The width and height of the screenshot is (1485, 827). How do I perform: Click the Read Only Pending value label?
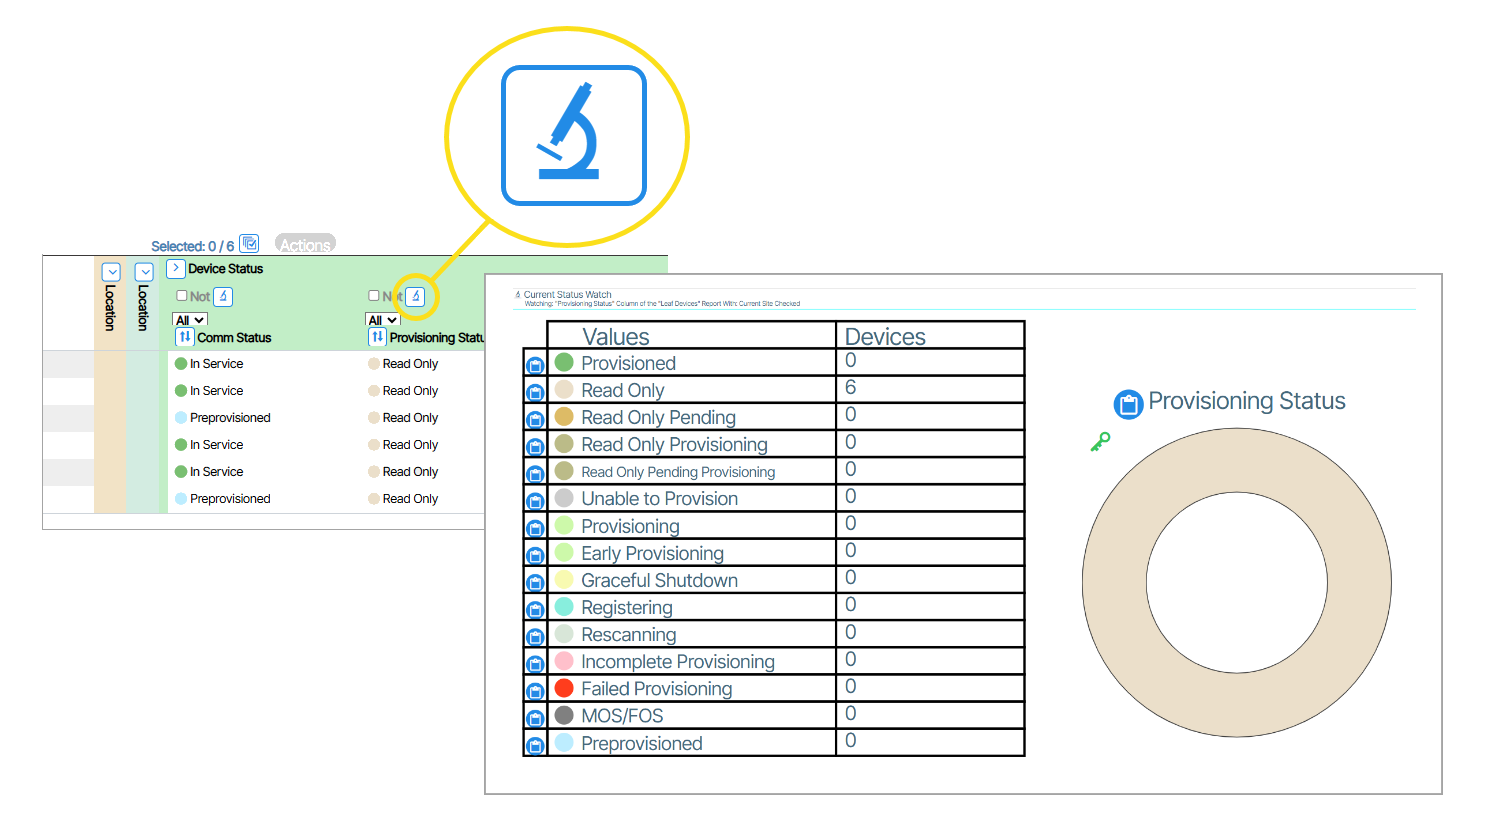pos(658,417)
